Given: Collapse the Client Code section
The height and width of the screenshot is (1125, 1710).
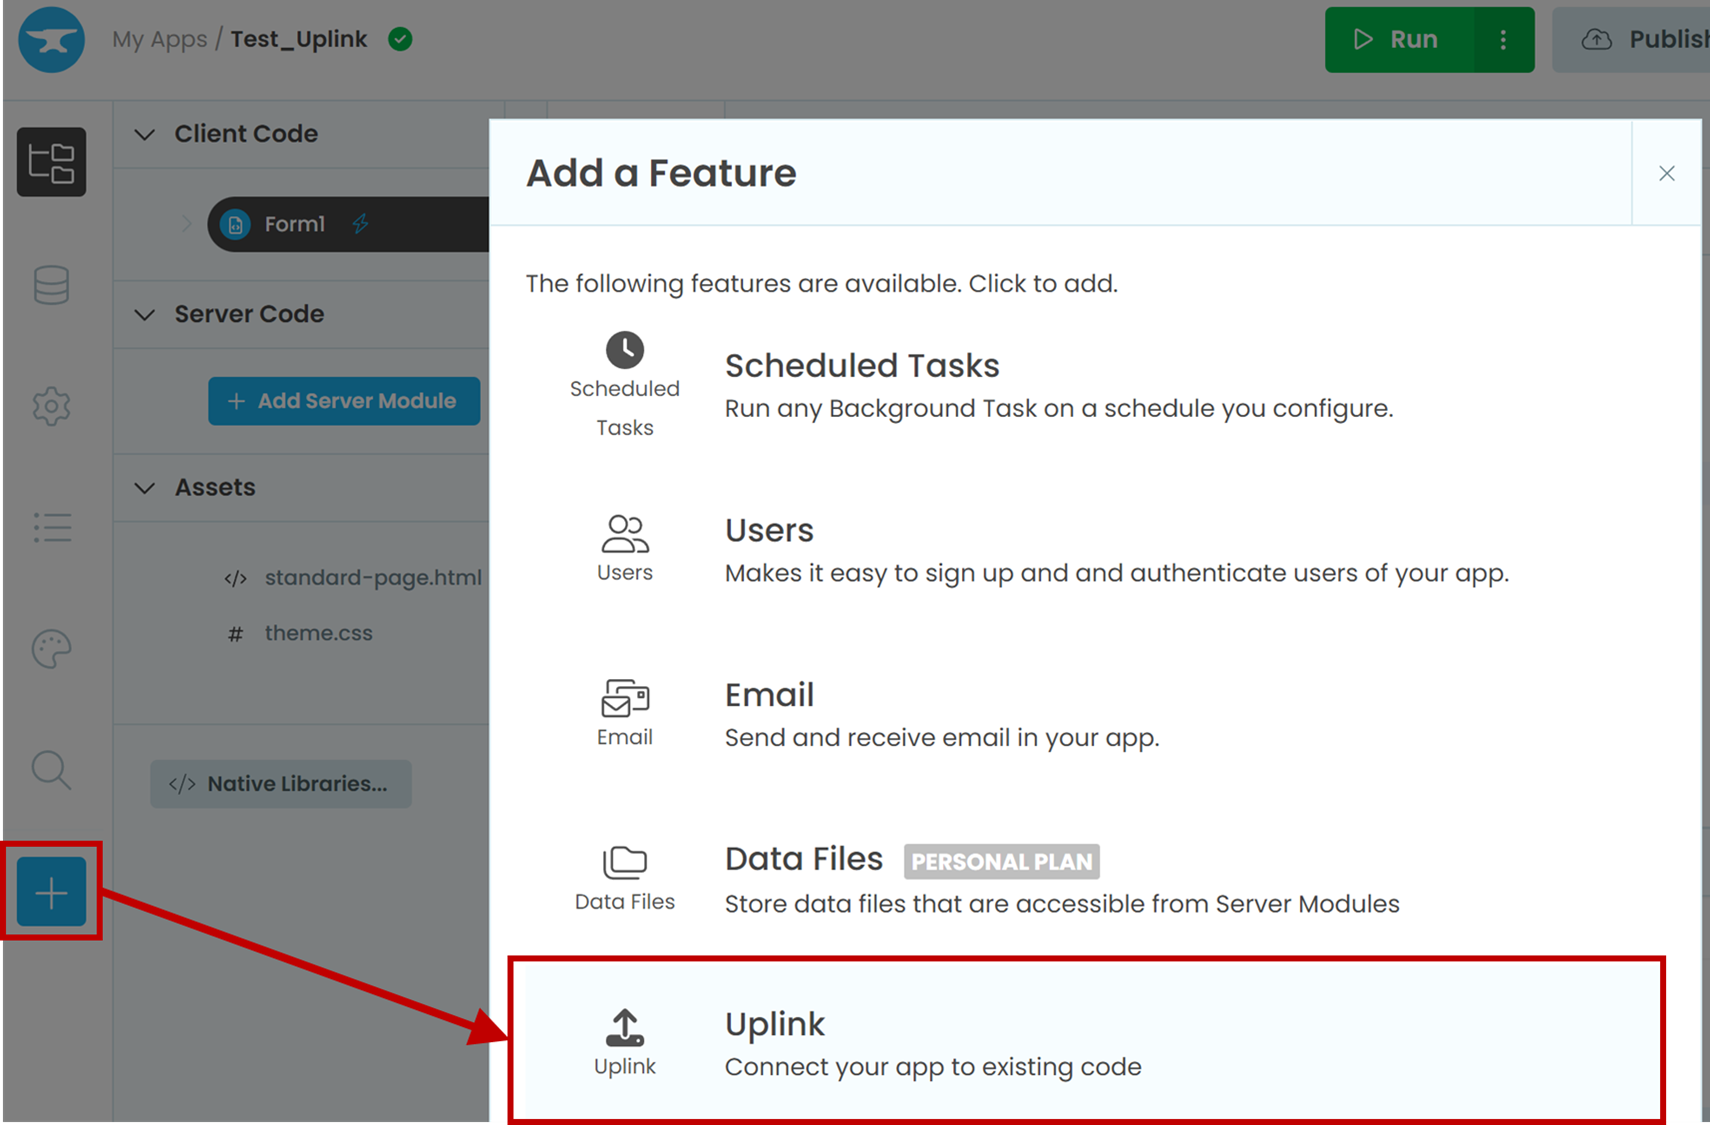Looking at the screenshot, I should point(145,134).
